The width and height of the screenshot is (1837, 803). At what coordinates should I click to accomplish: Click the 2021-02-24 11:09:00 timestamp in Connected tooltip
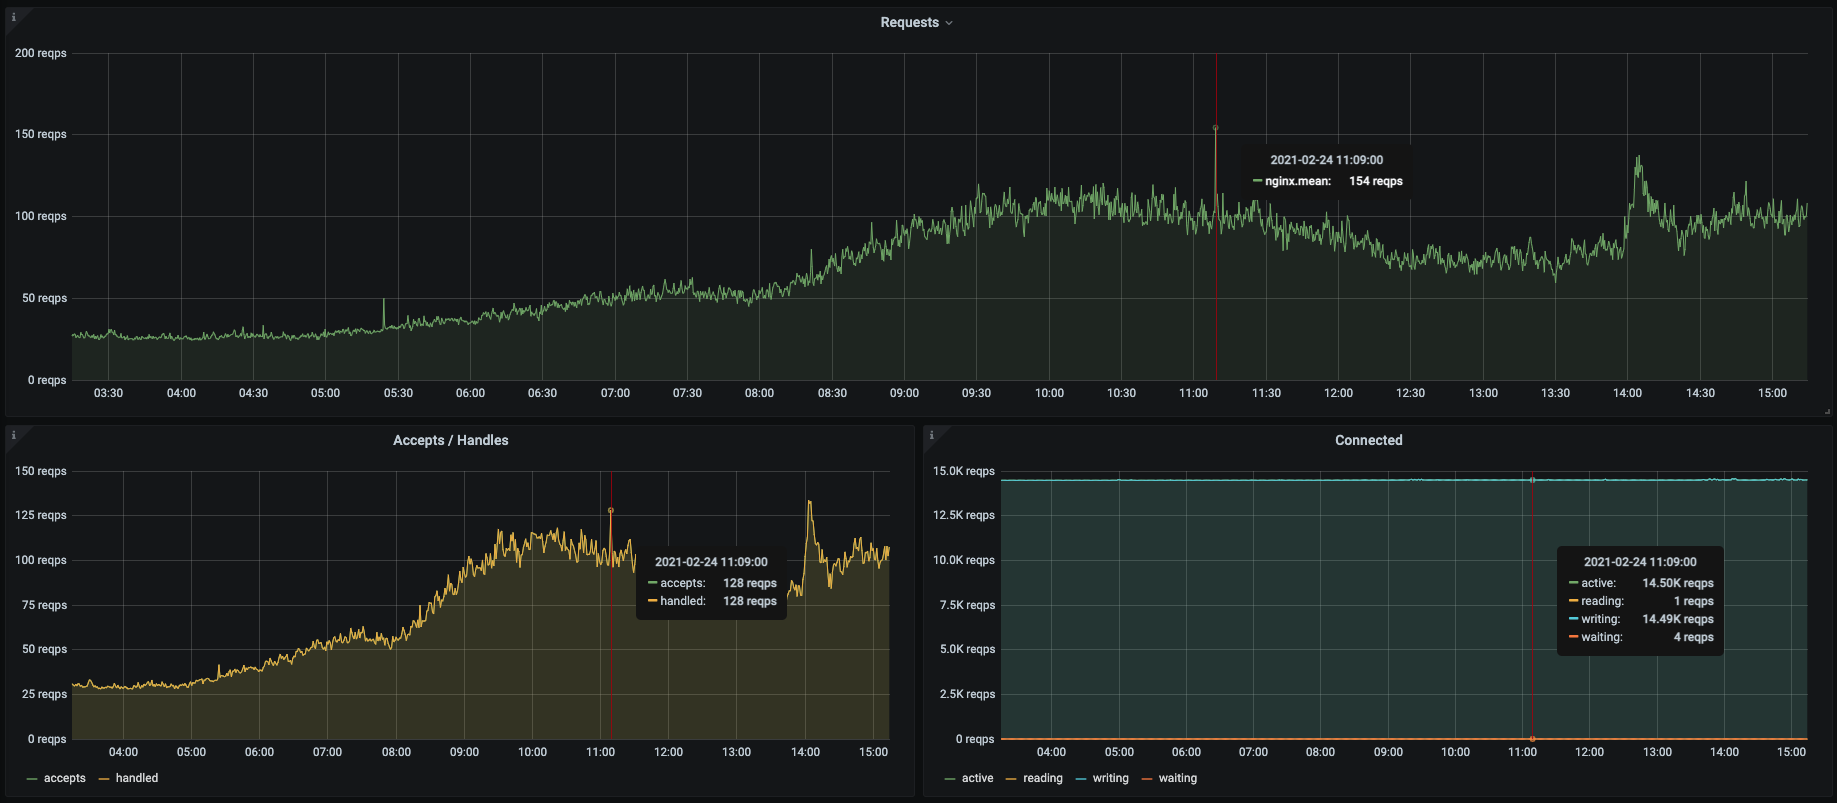coord(1640,562)
